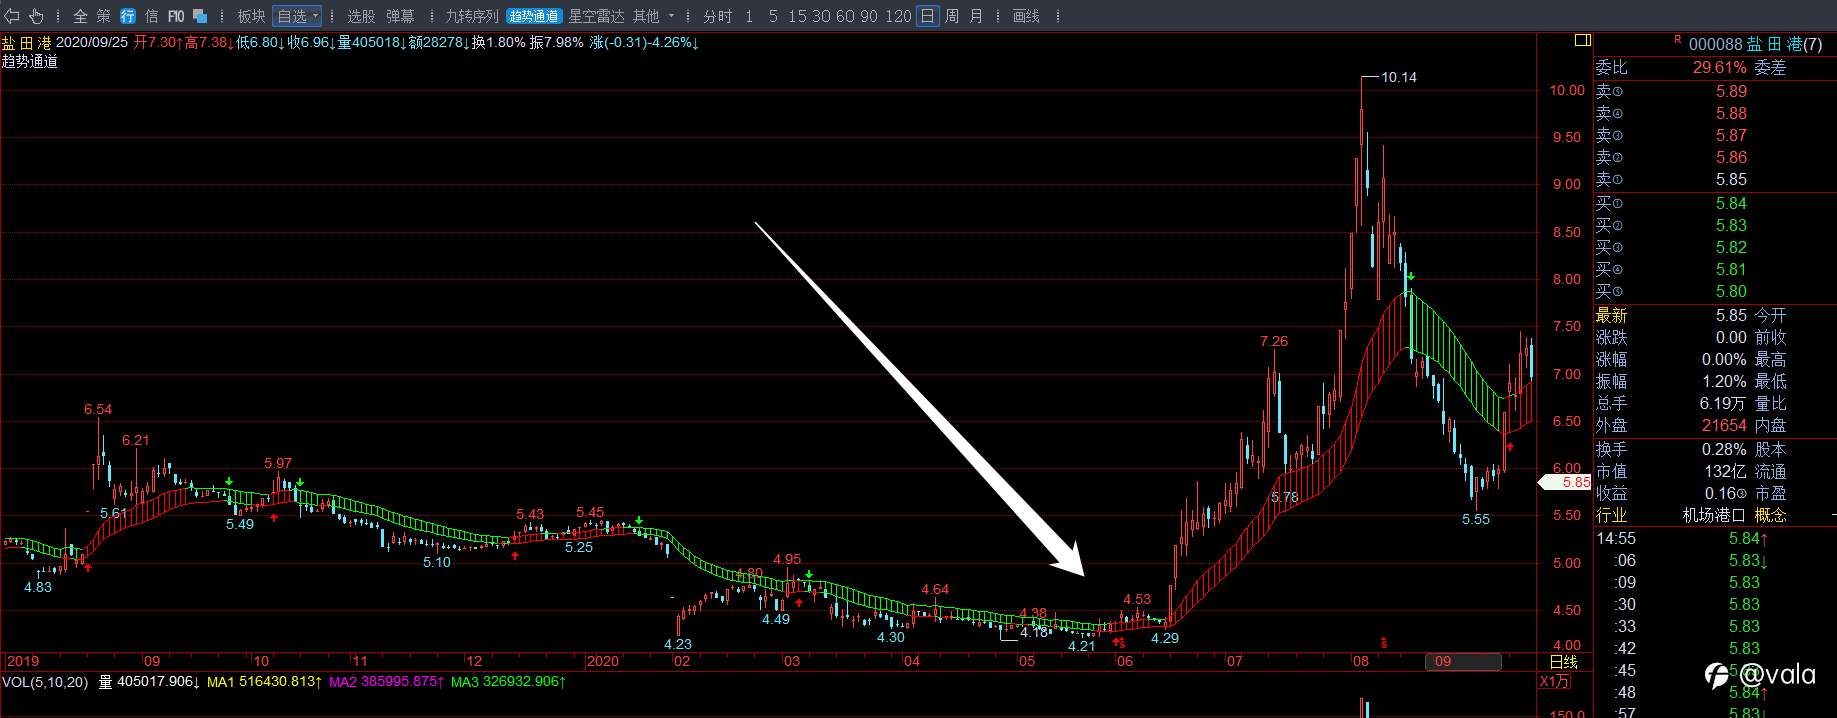Click the X1万 volume unit button
This screenshot has height=718, width=1837.
(x=1555, y=682)
